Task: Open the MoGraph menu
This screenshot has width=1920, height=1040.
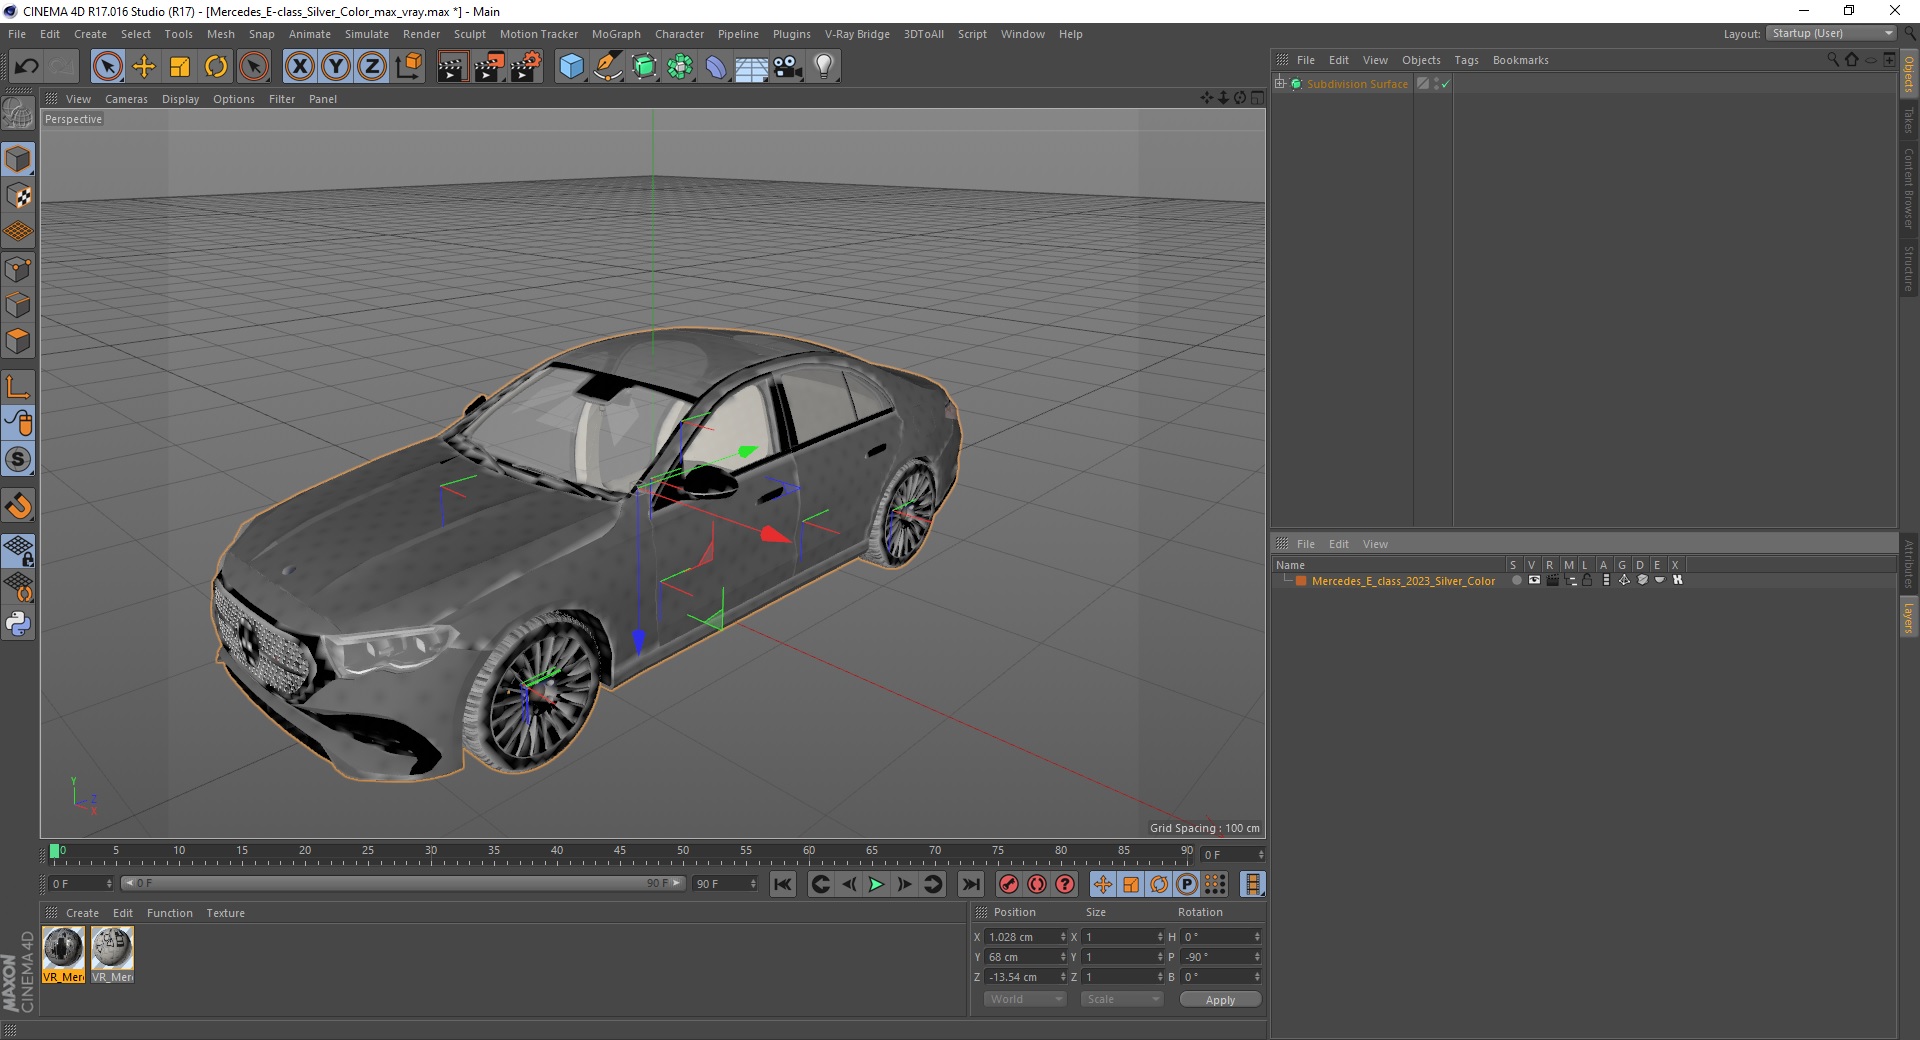Action: [615, 34]
